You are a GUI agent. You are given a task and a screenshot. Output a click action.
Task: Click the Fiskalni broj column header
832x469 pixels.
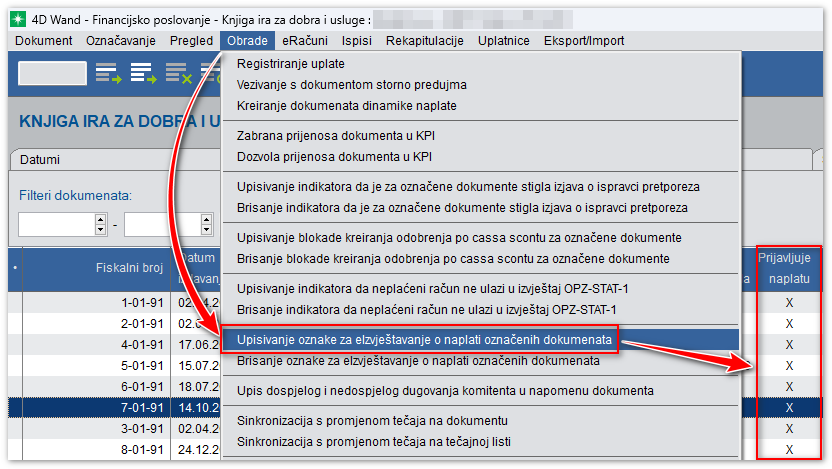point(129,268)
